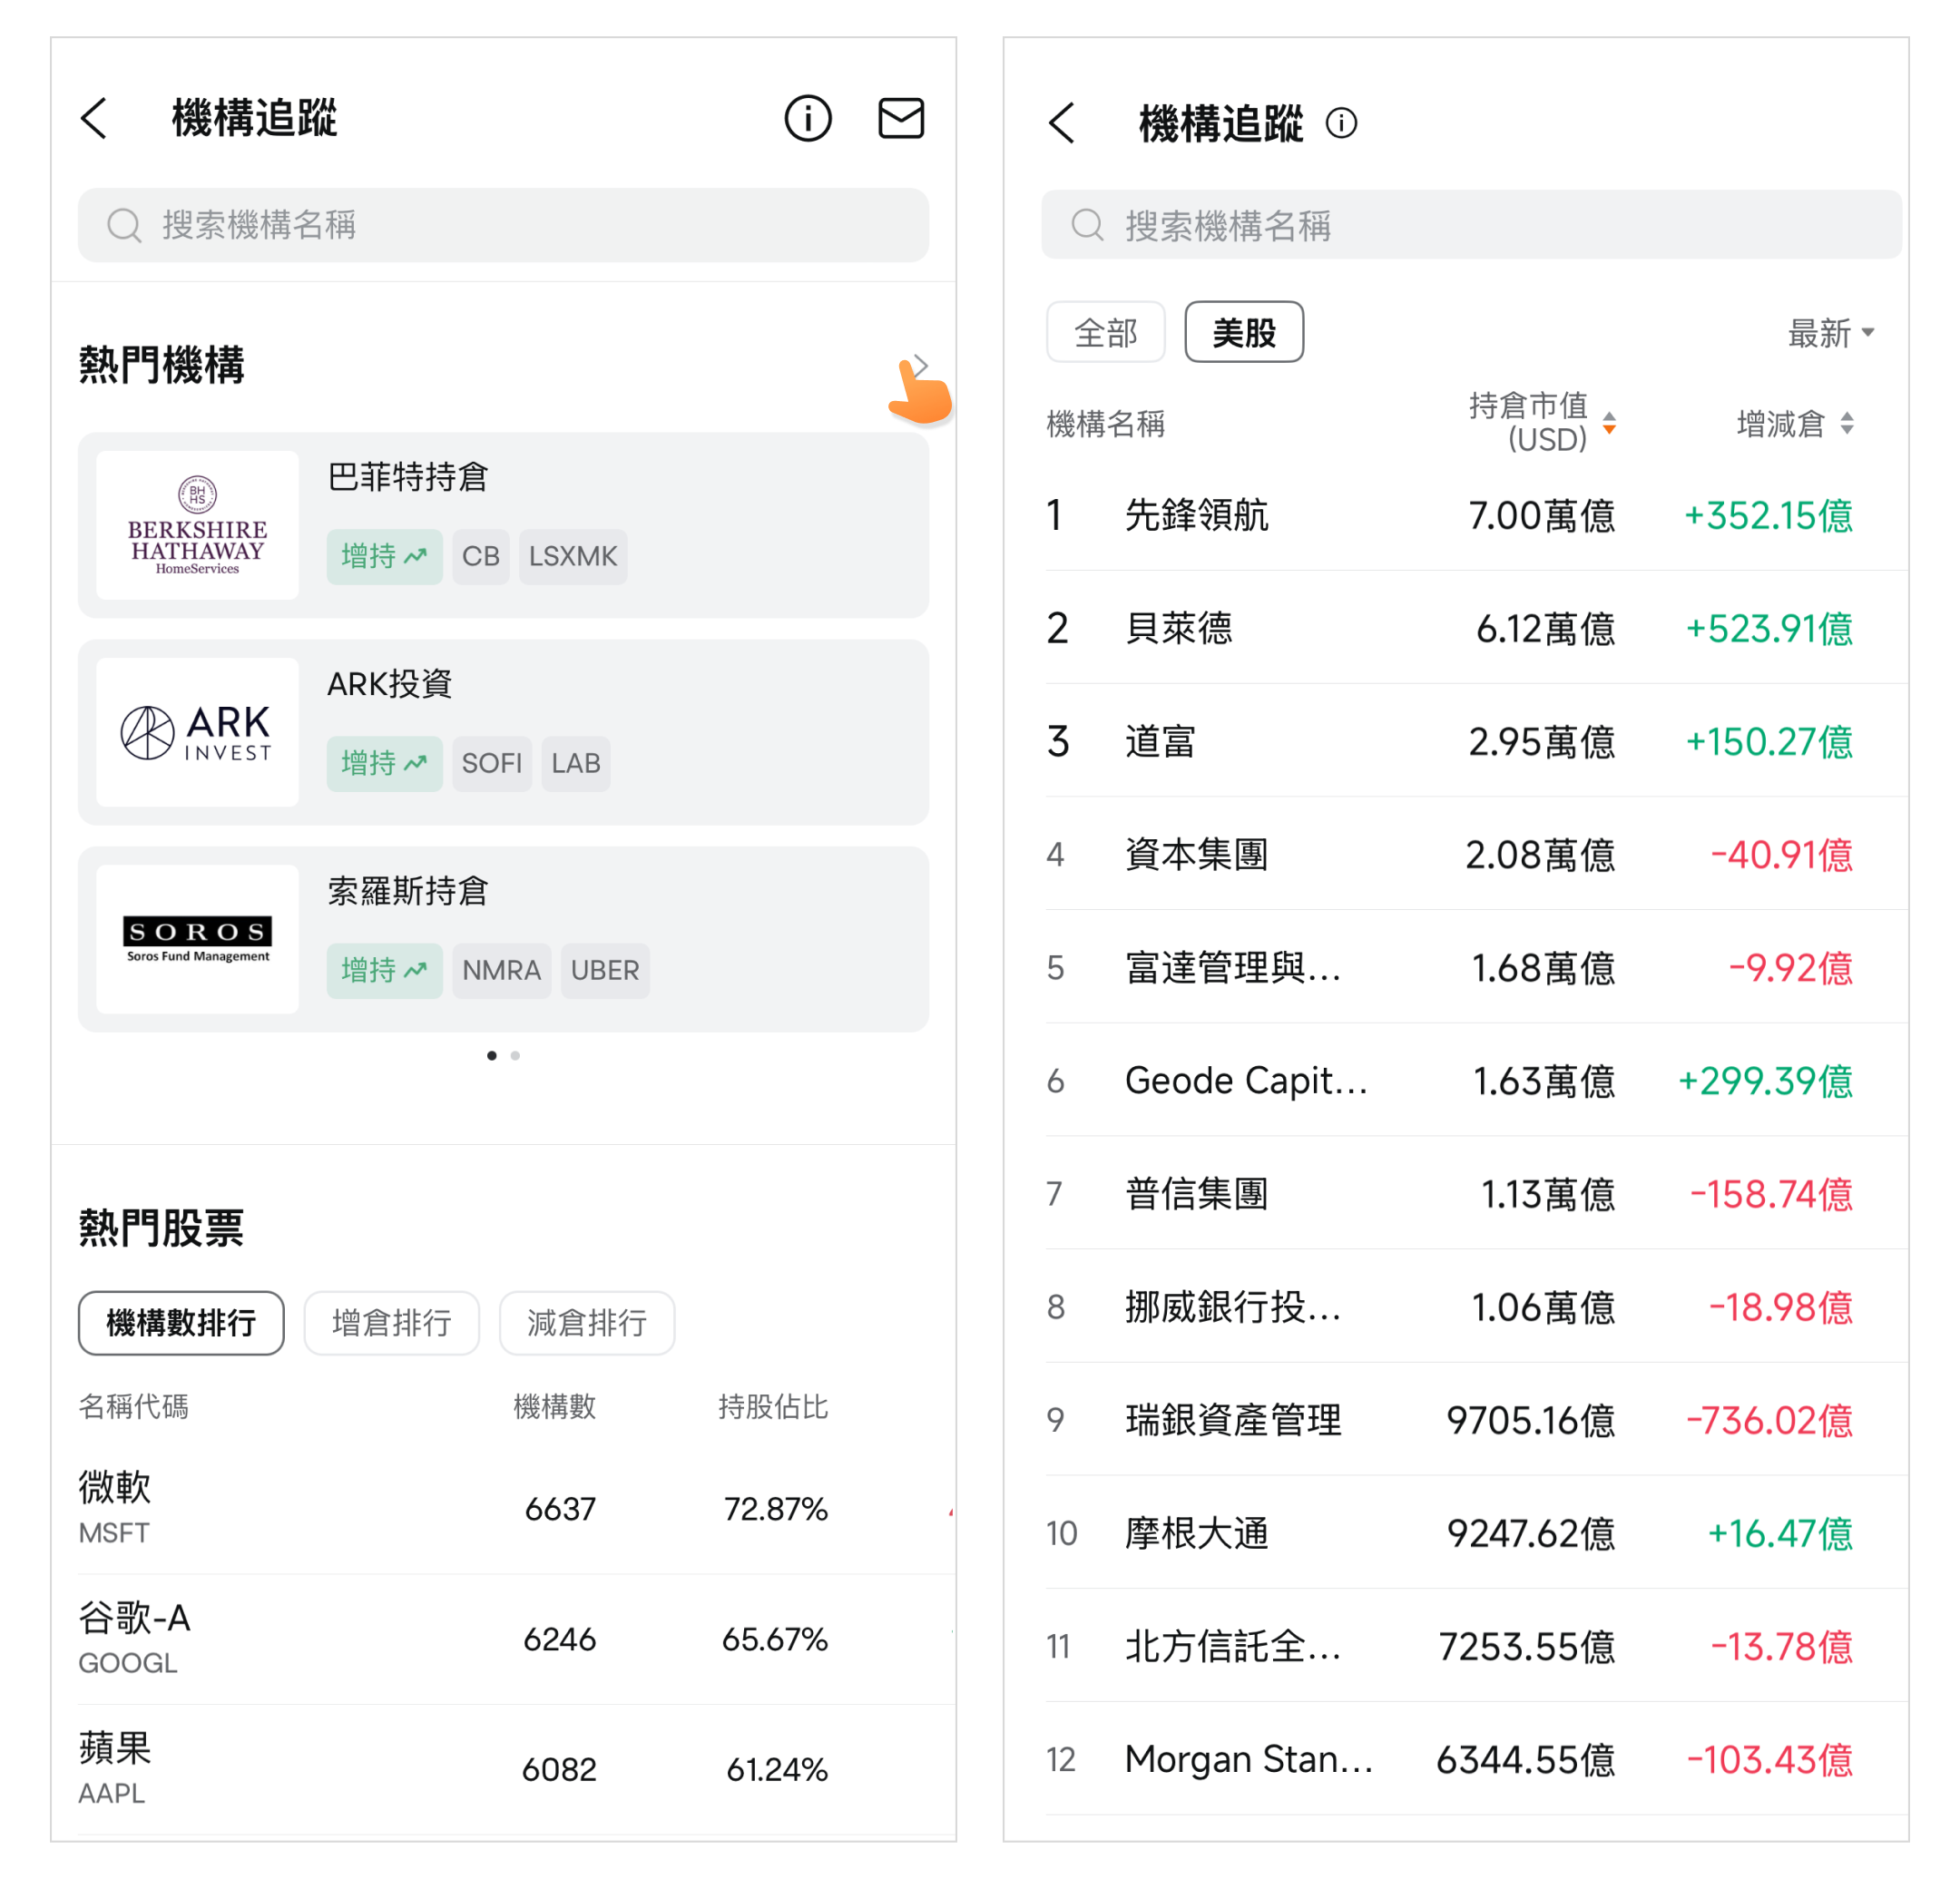Click back arrow on right screen

pos(1062,123)
